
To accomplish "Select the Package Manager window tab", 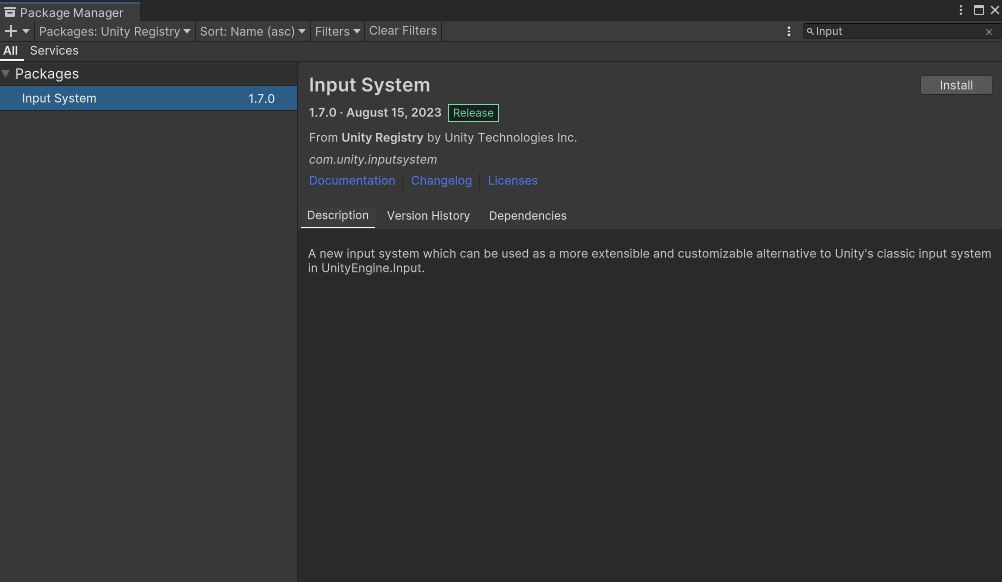I will click(x=70, y=12).
